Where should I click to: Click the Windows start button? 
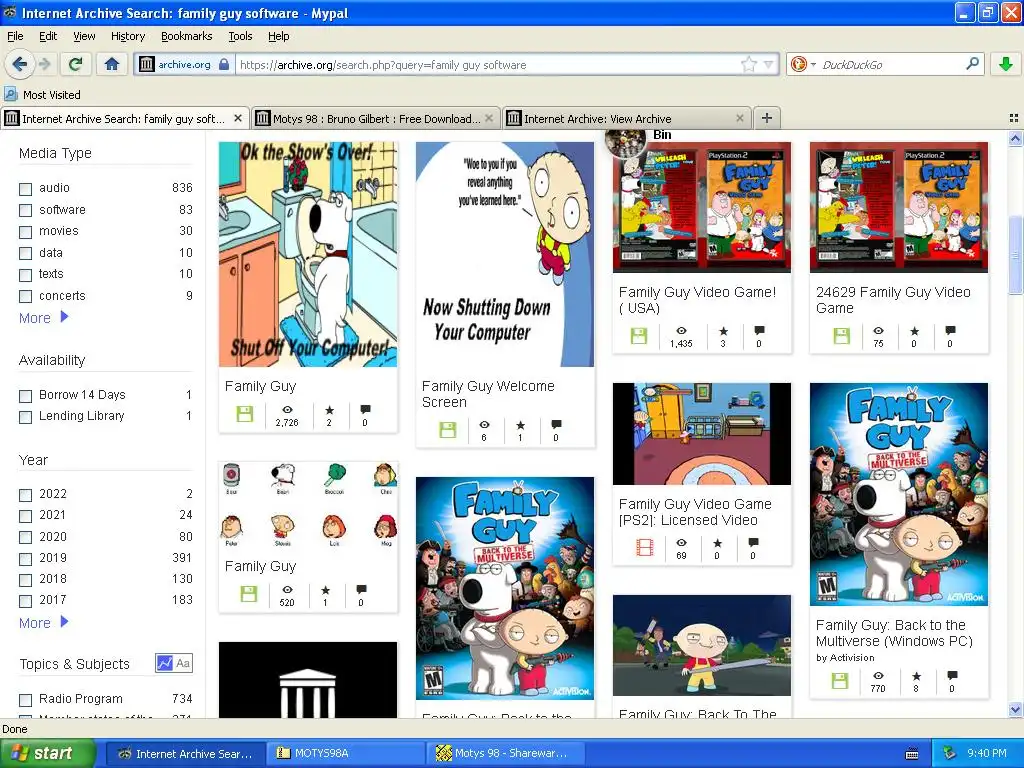tap(48, 753)
